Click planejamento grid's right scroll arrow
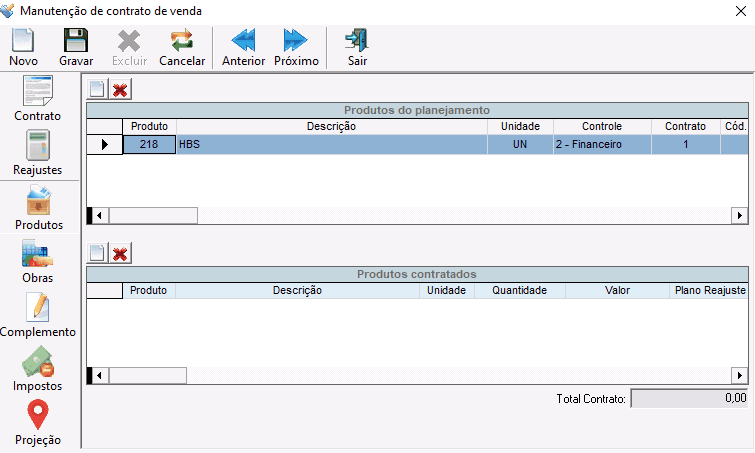Viewport: 755px width, 453px height. pos(740,216)
